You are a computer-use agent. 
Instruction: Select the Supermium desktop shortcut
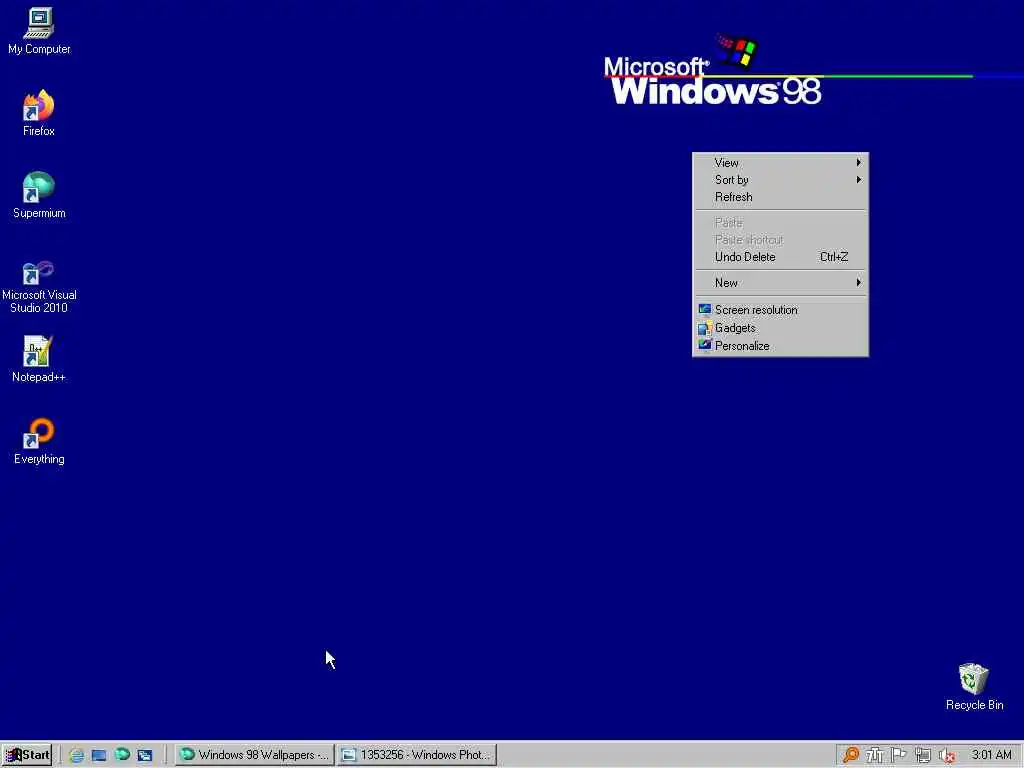39,195
